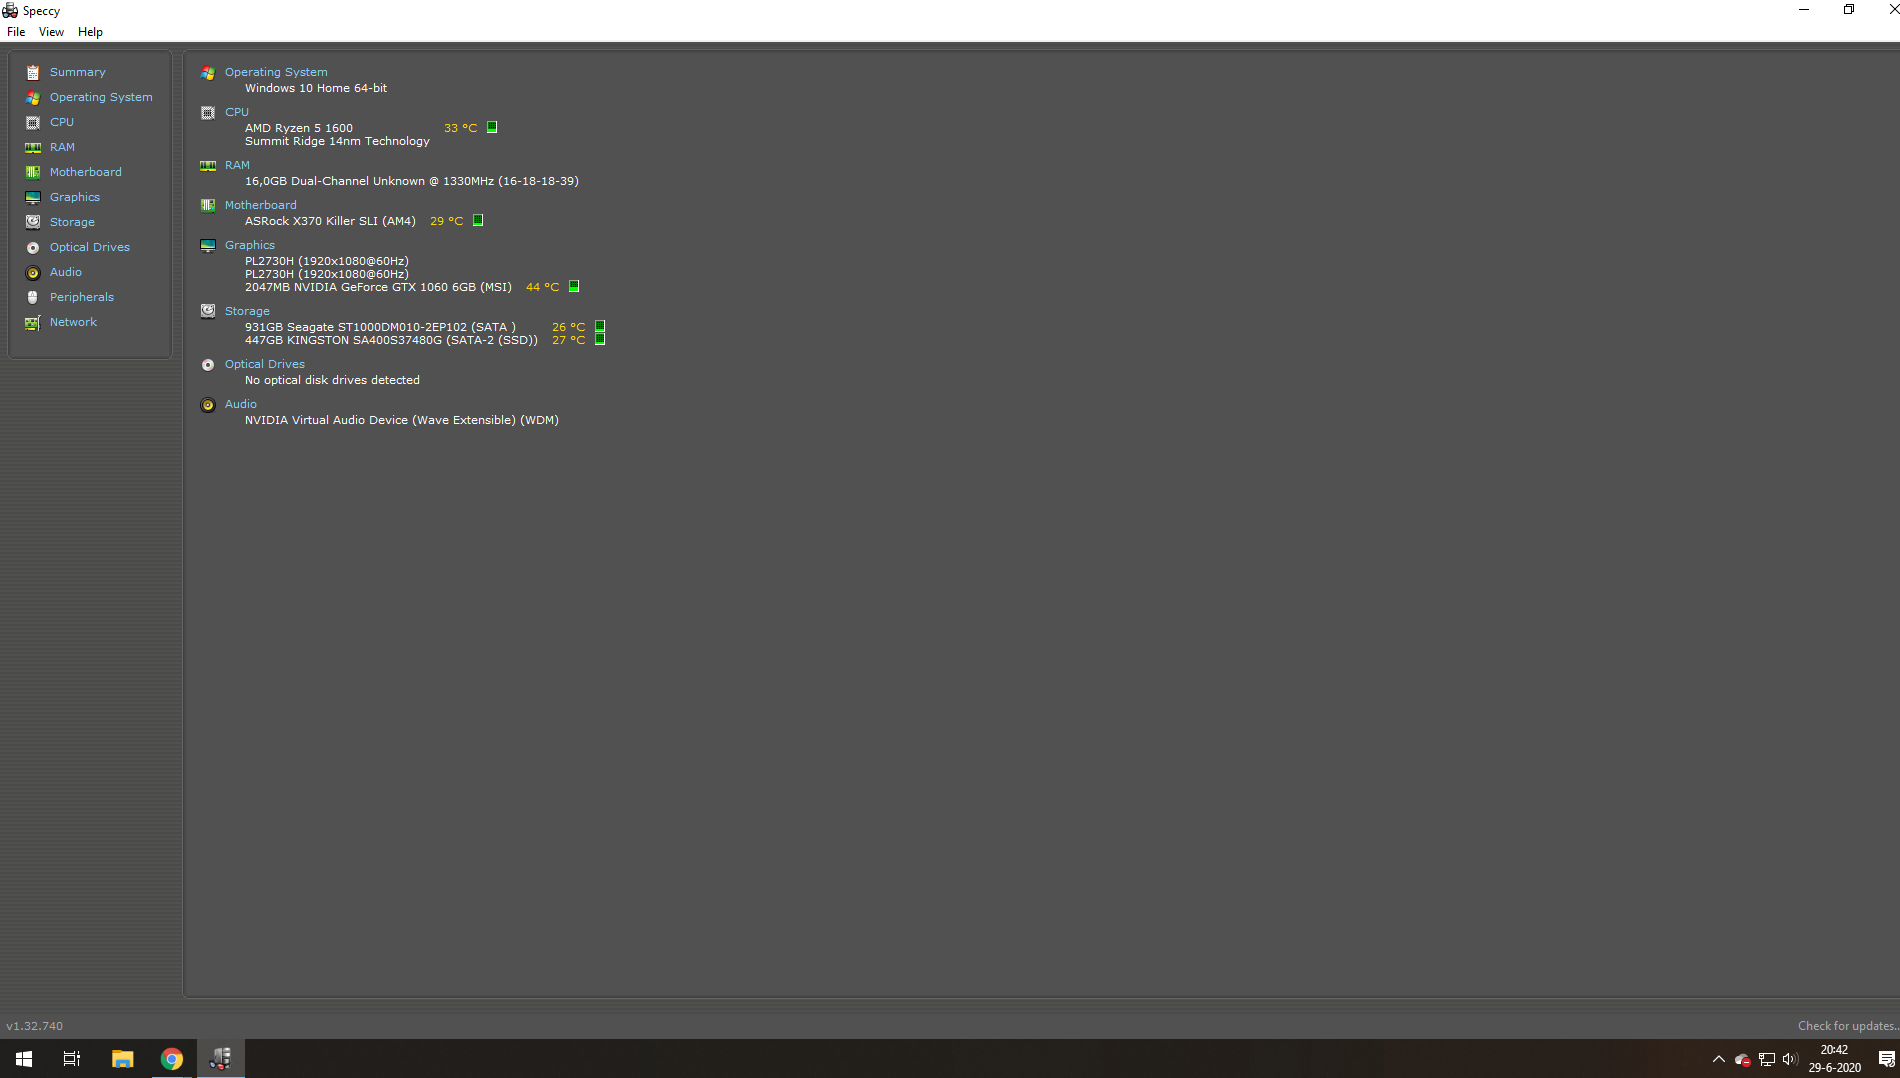Go to the RAM section in sidebar
1900x1078 pixels.
tap(62, 147)
